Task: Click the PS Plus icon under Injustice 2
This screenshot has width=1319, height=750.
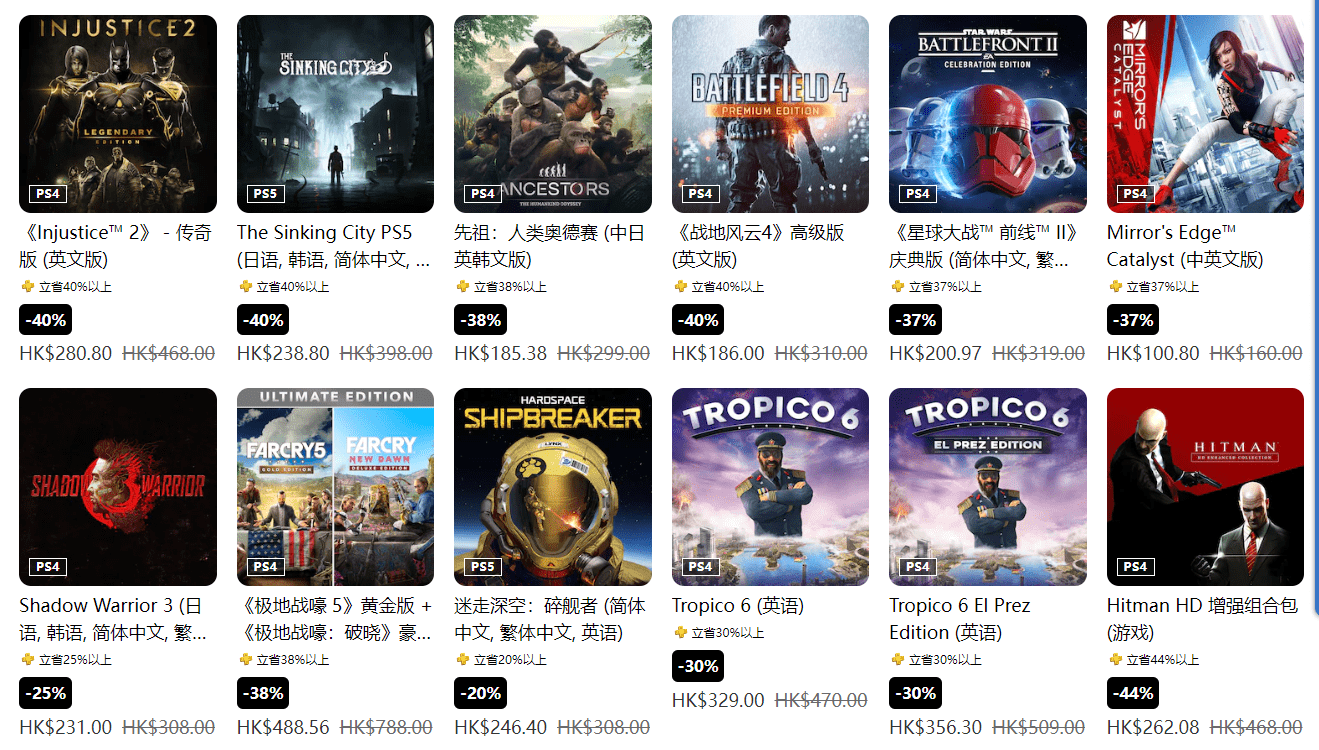Action: [x=27, y=287]
